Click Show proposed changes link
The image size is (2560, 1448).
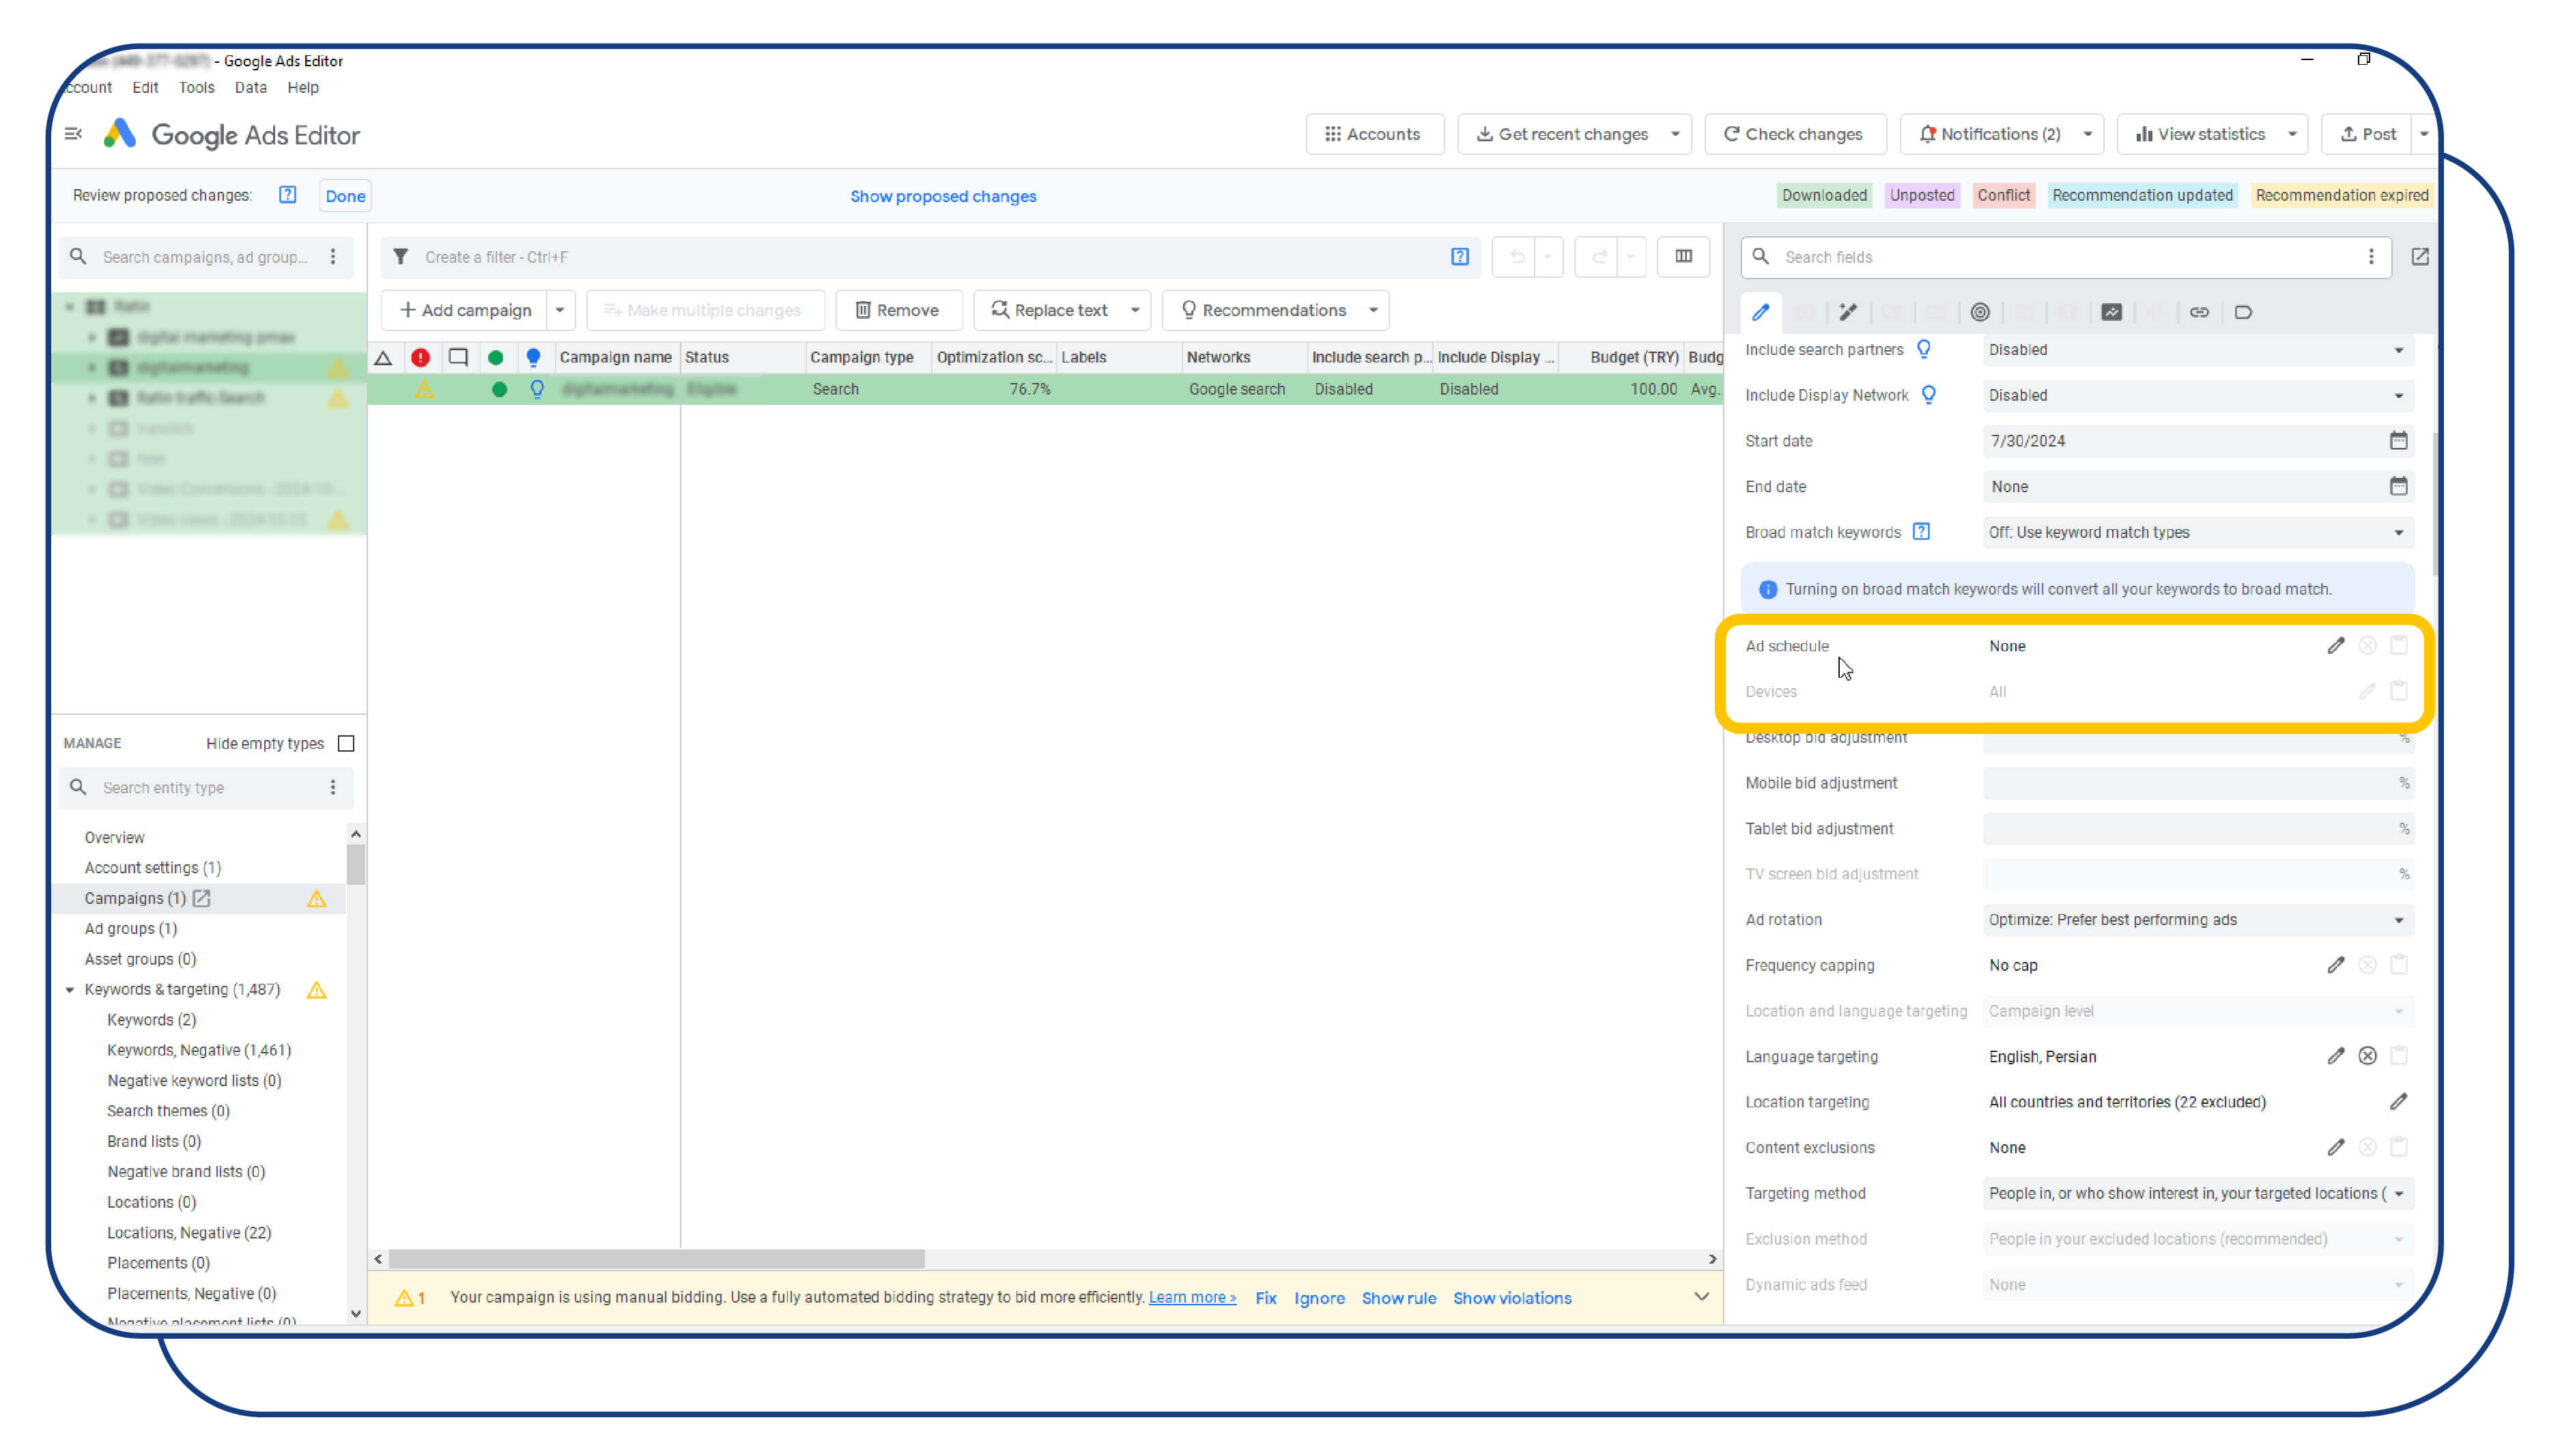point(943,196)
